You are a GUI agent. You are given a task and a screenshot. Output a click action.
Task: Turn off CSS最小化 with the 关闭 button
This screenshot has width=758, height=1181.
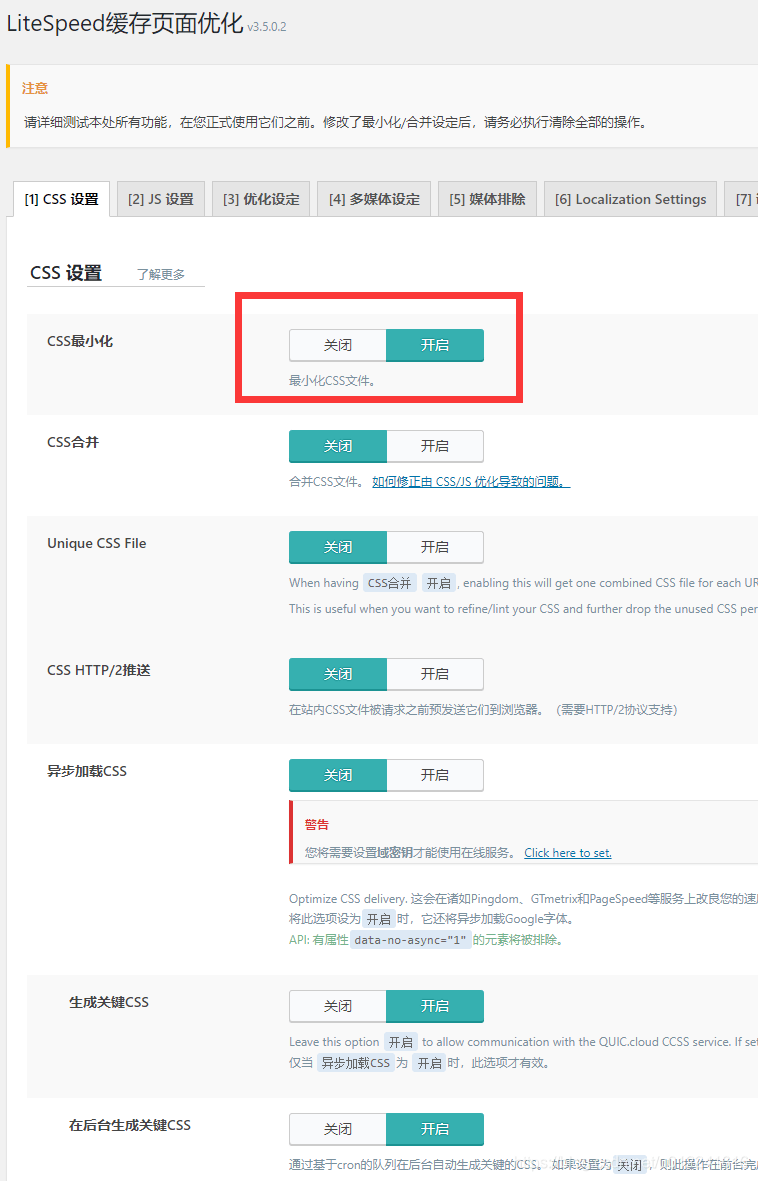tap(338, 345)
